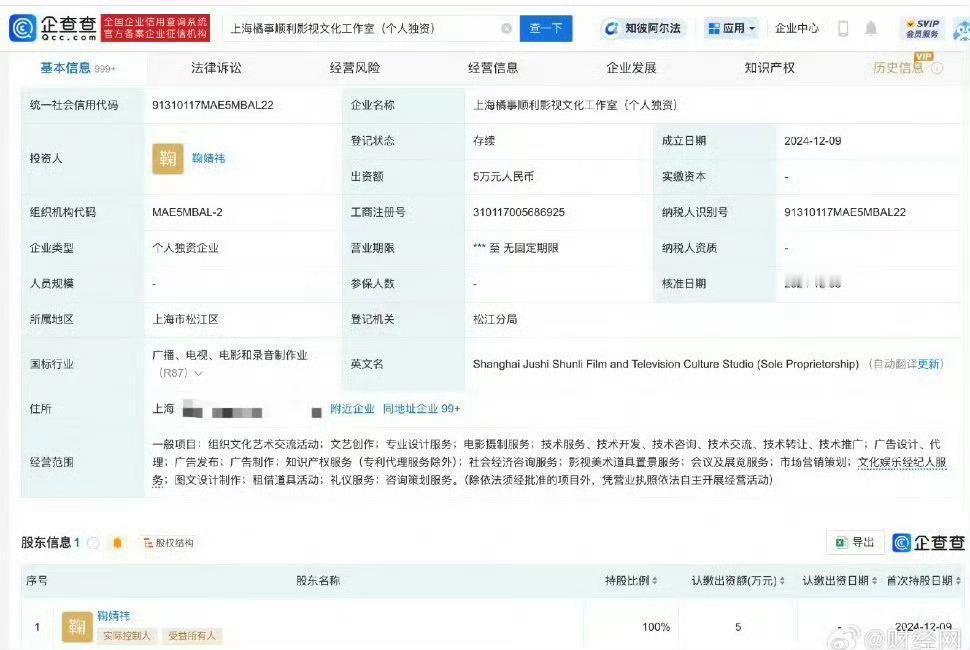Click the 登记状态 value 存续

[484, 141]
